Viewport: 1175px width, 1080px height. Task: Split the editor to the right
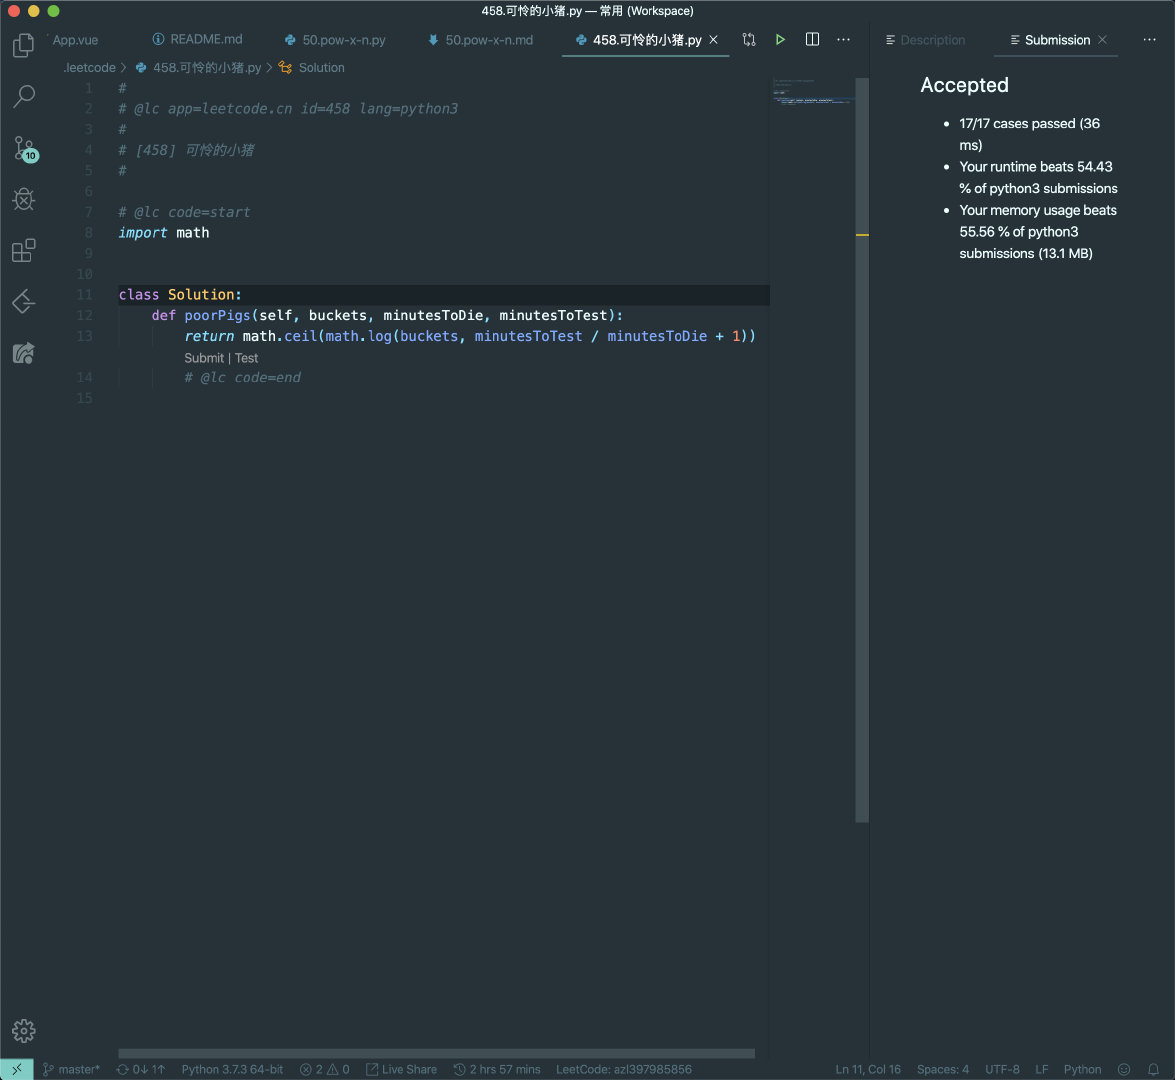coord(812,40)
